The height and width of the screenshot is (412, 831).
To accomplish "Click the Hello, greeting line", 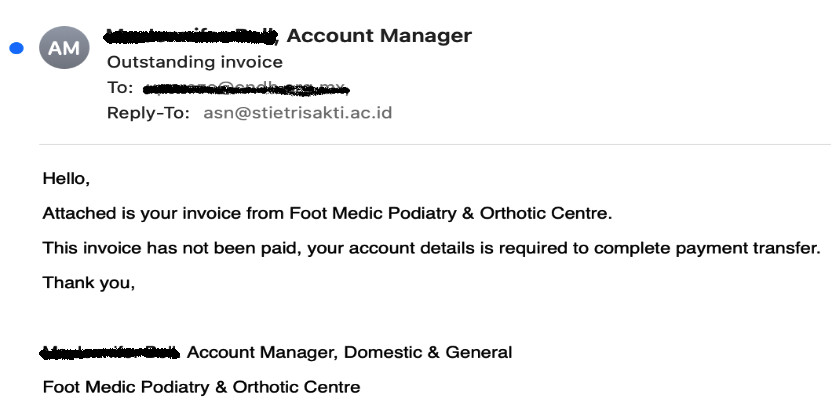I will pos(66,179).
